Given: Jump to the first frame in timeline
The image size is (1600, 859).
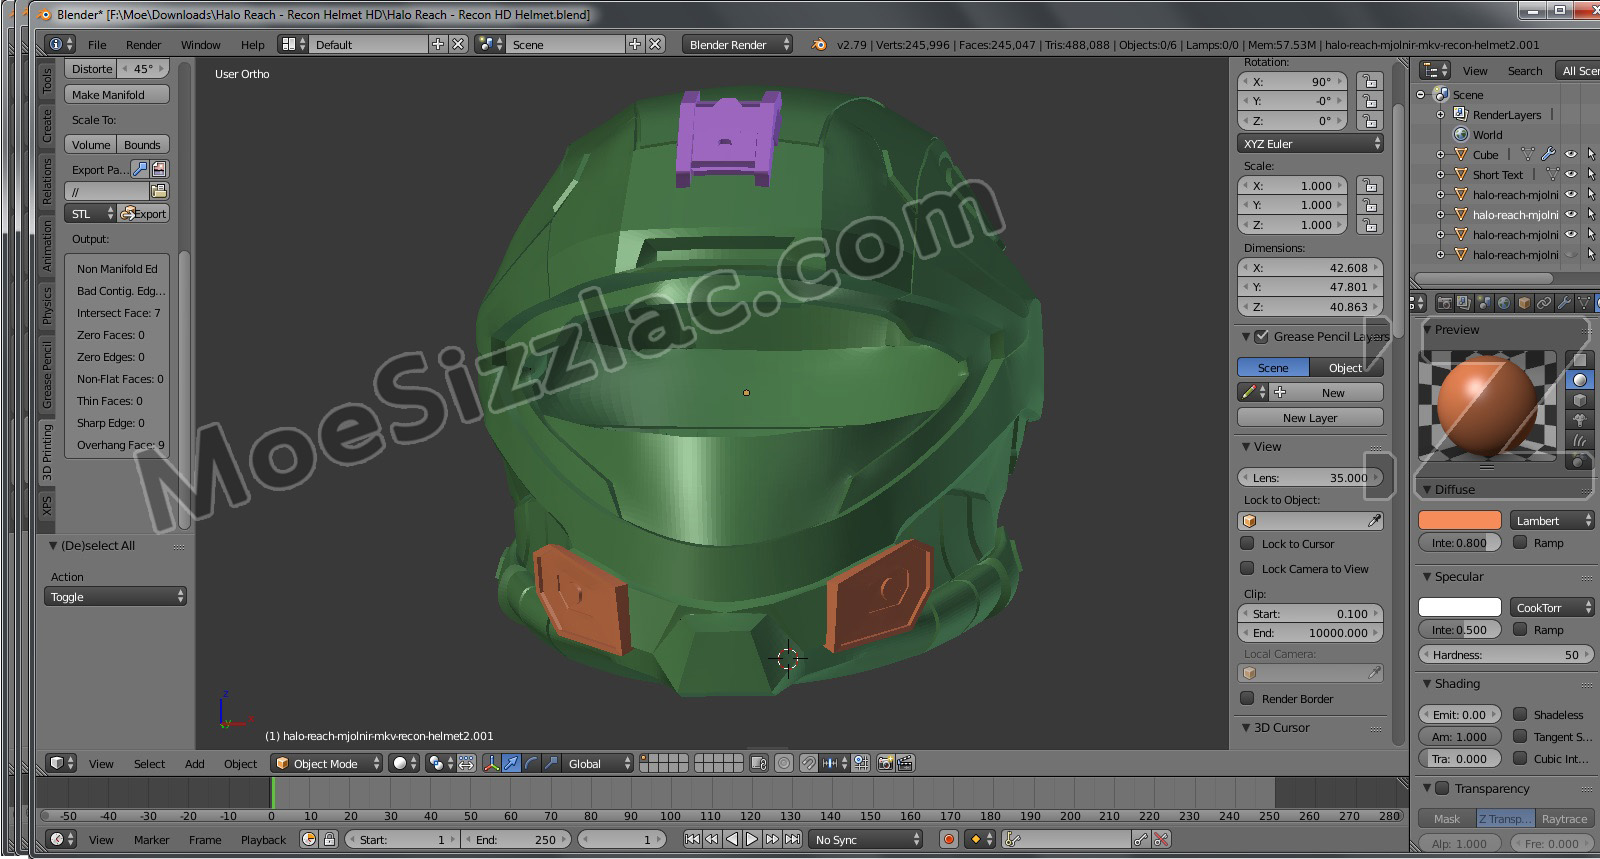Looking at the screenshot, I should [692, 839].
